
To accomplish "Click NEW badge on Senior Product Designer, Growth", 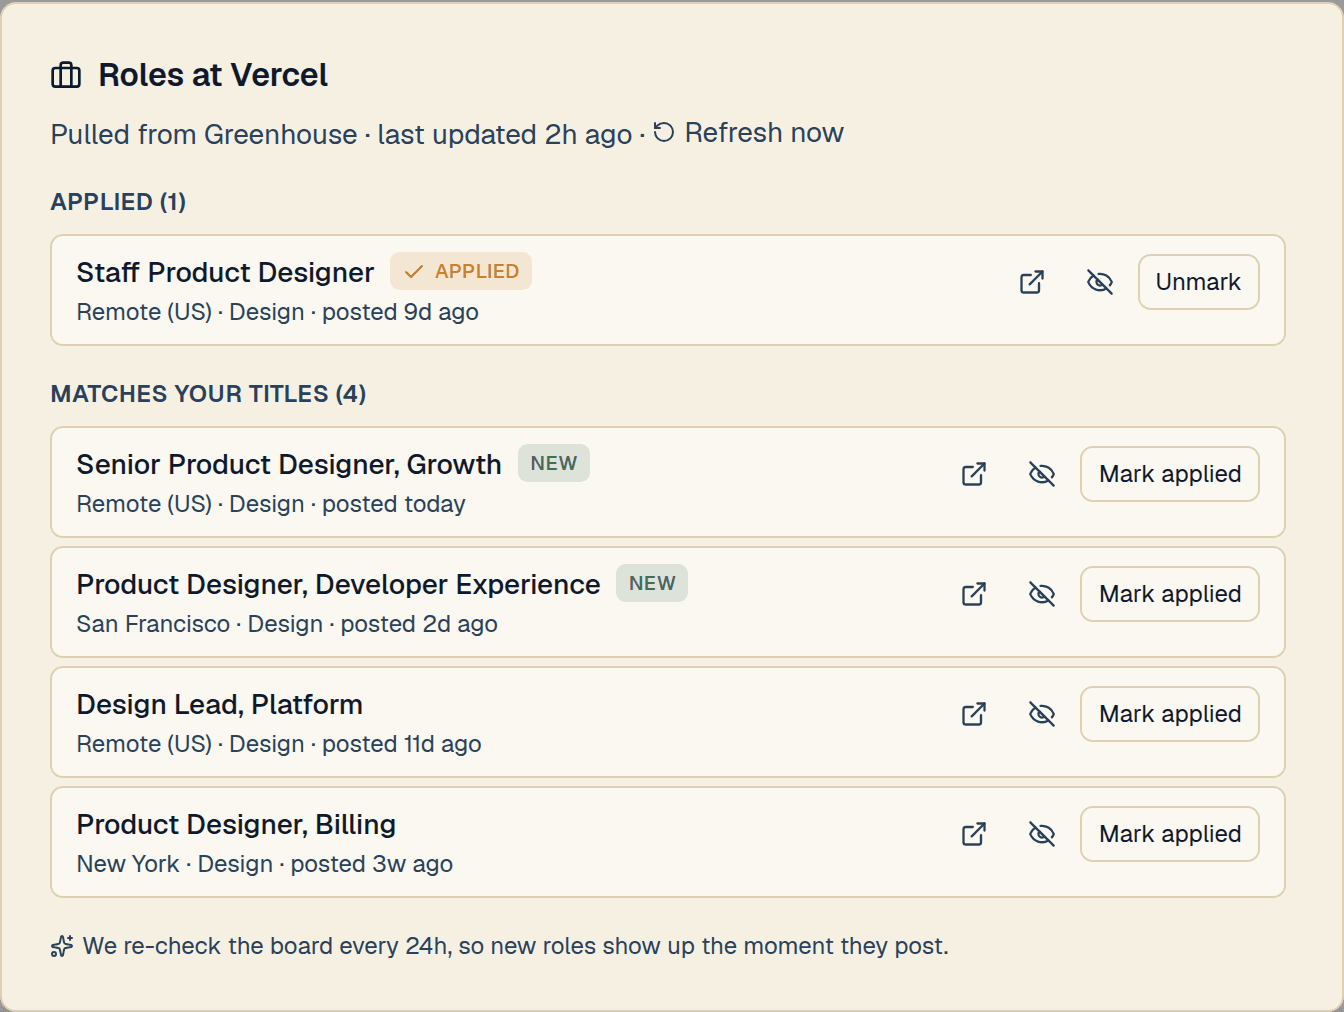I will pyautogui.click(x=554, y=463).
